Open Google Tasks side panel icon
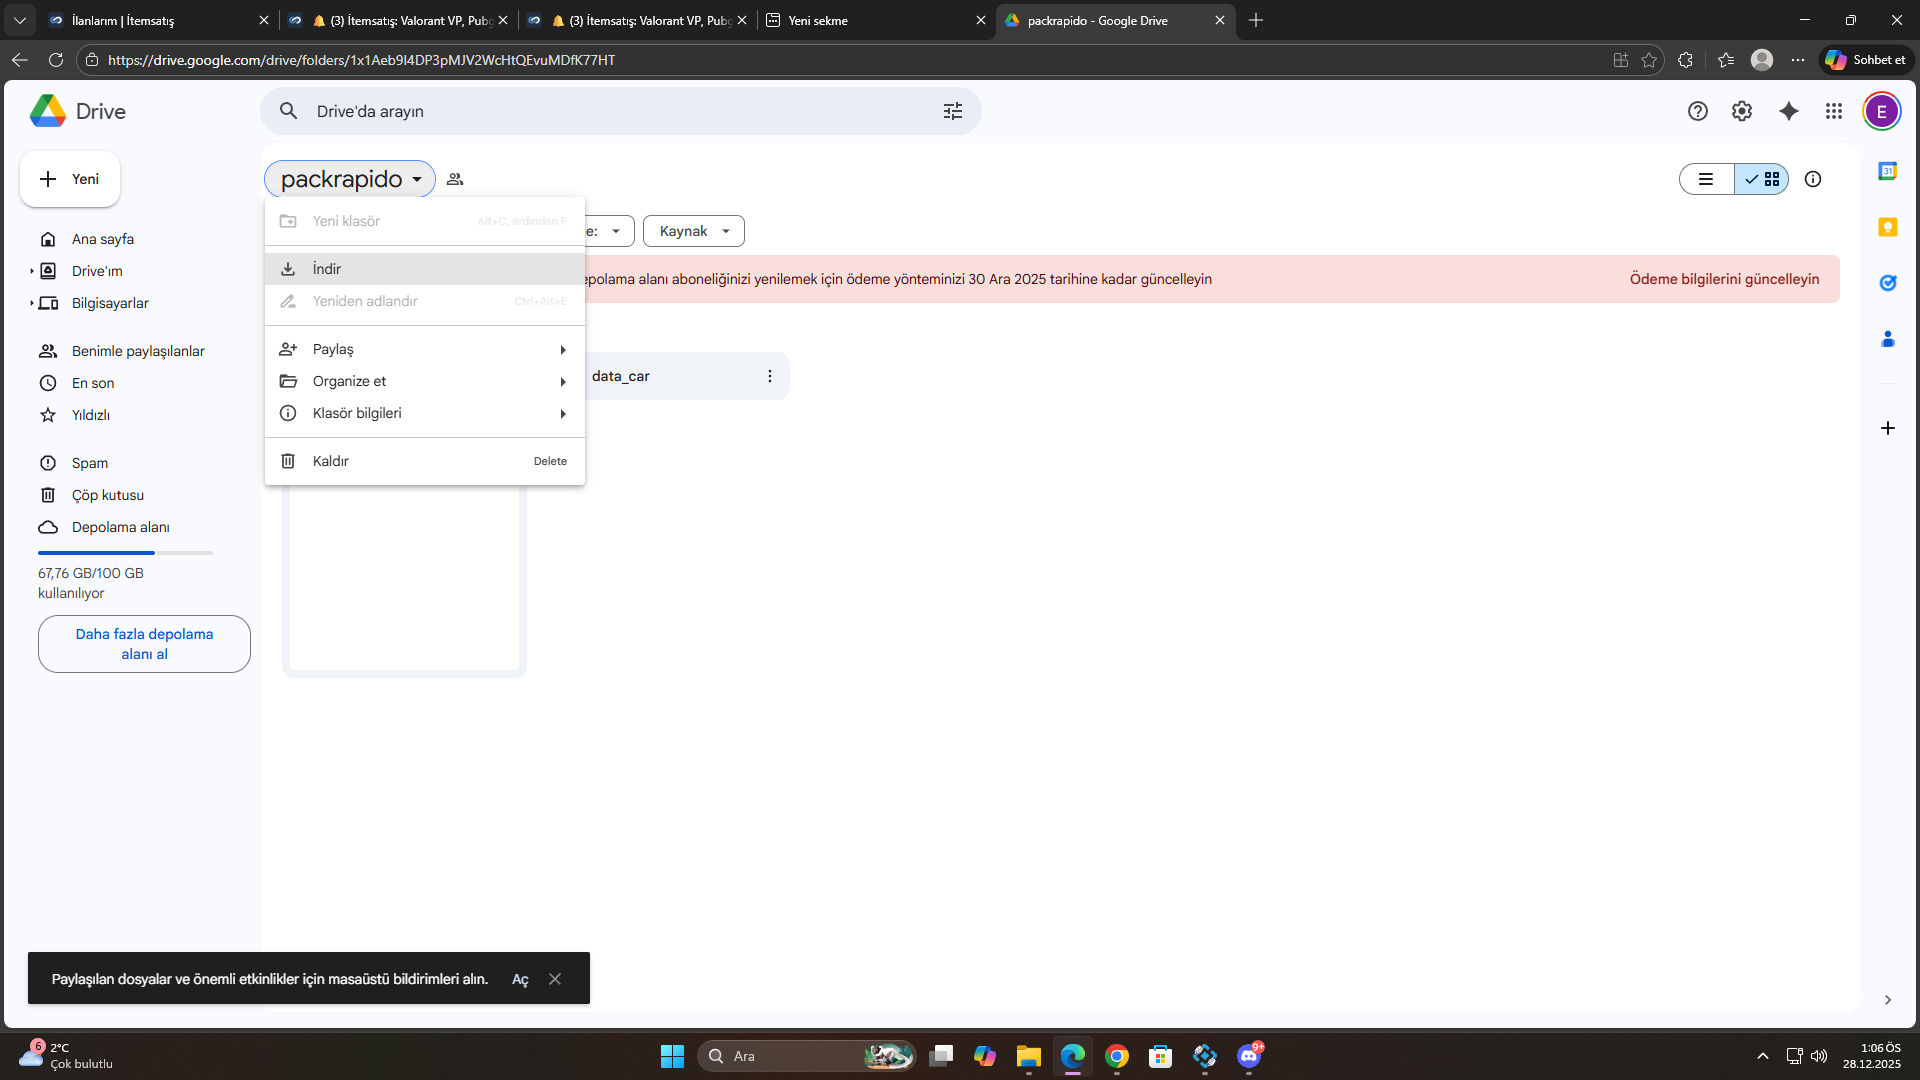Image resolution: width=1920 pixels, height=1080 pixels. coord(1888,283)
